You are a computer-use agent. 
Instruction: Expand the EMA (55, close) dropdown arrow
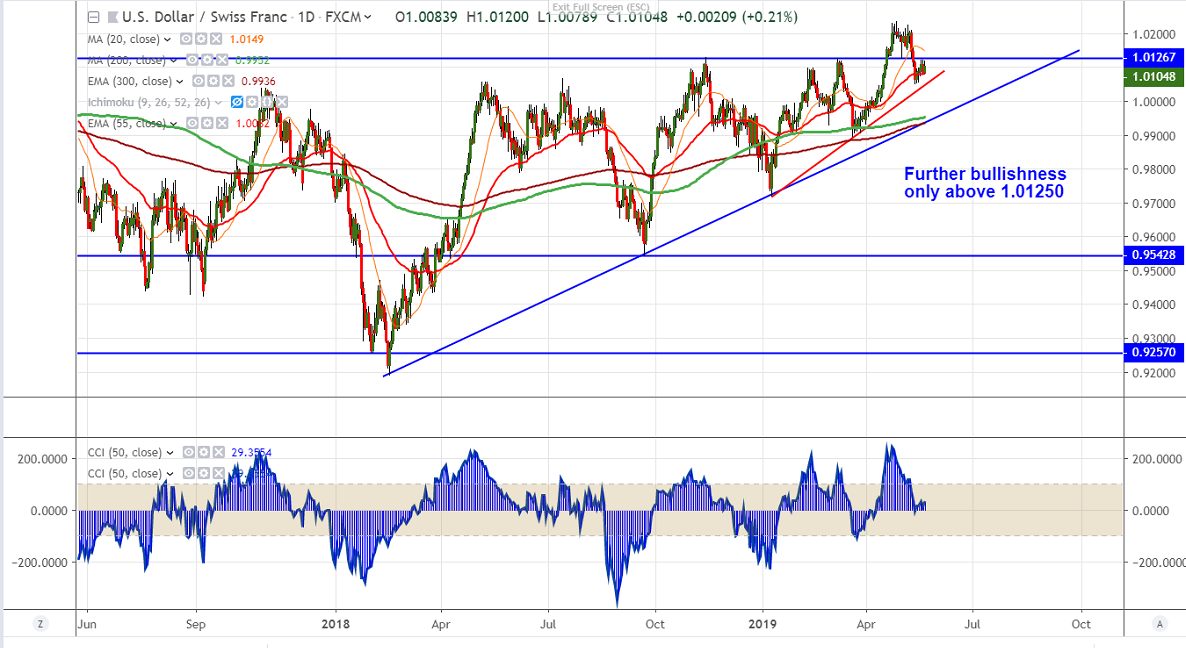click(173, 123)
